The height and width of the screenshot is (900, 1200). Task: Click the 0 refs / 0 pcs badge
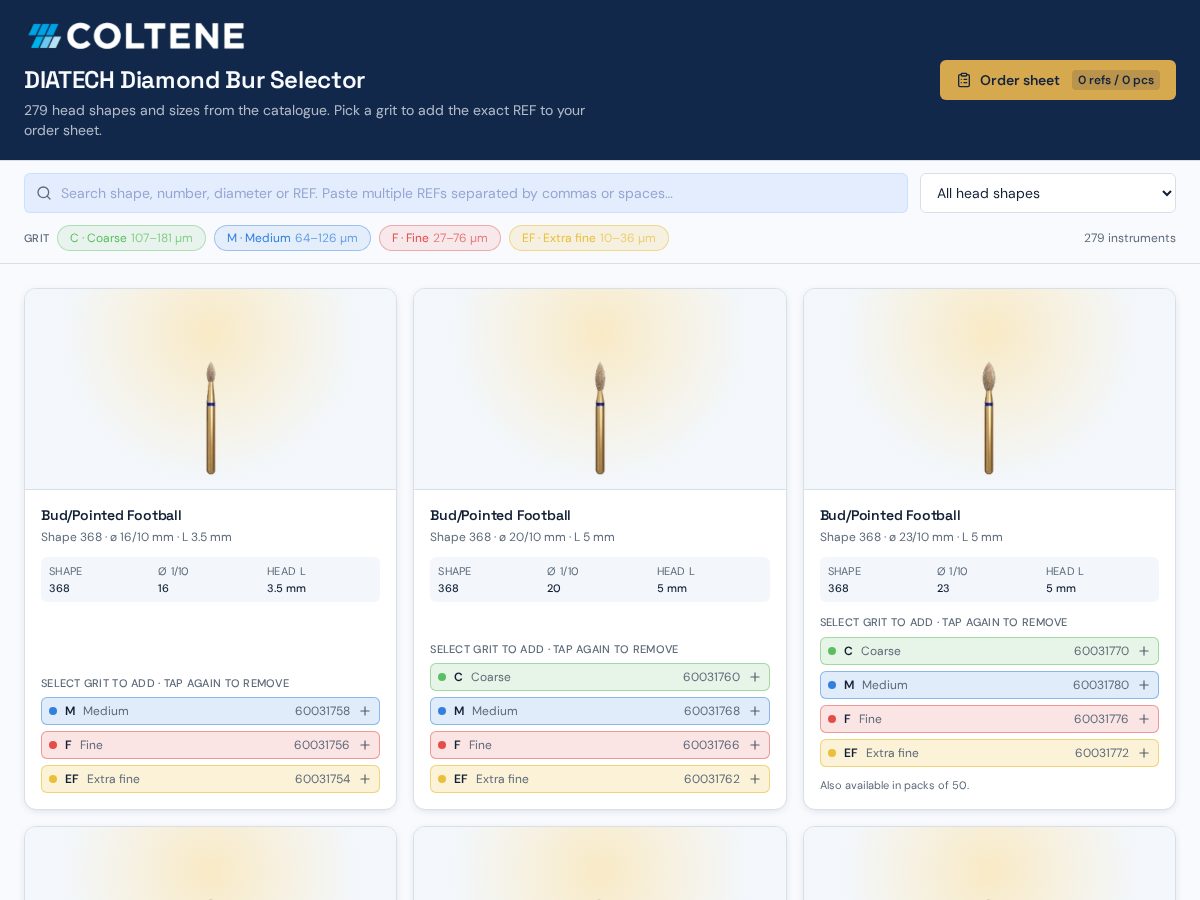pyautogui.click(x=1116, y=80)
